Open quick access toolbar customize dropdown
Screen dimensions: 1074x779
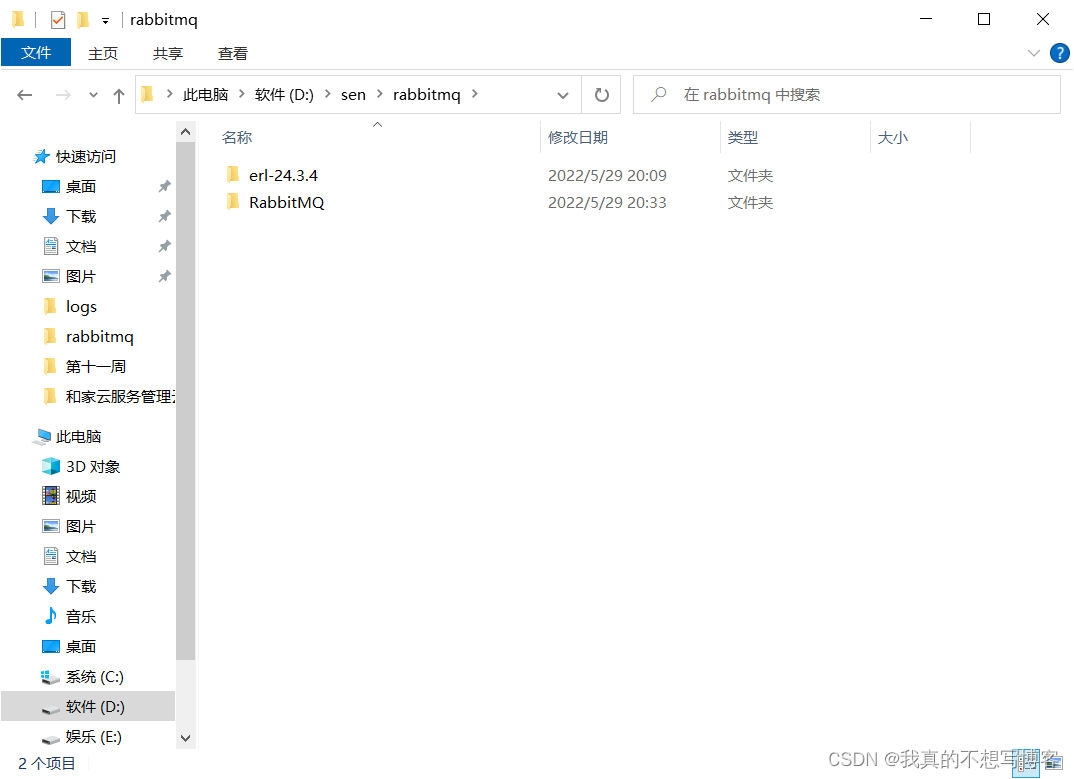pyautogui.click(x=105, y=21)
